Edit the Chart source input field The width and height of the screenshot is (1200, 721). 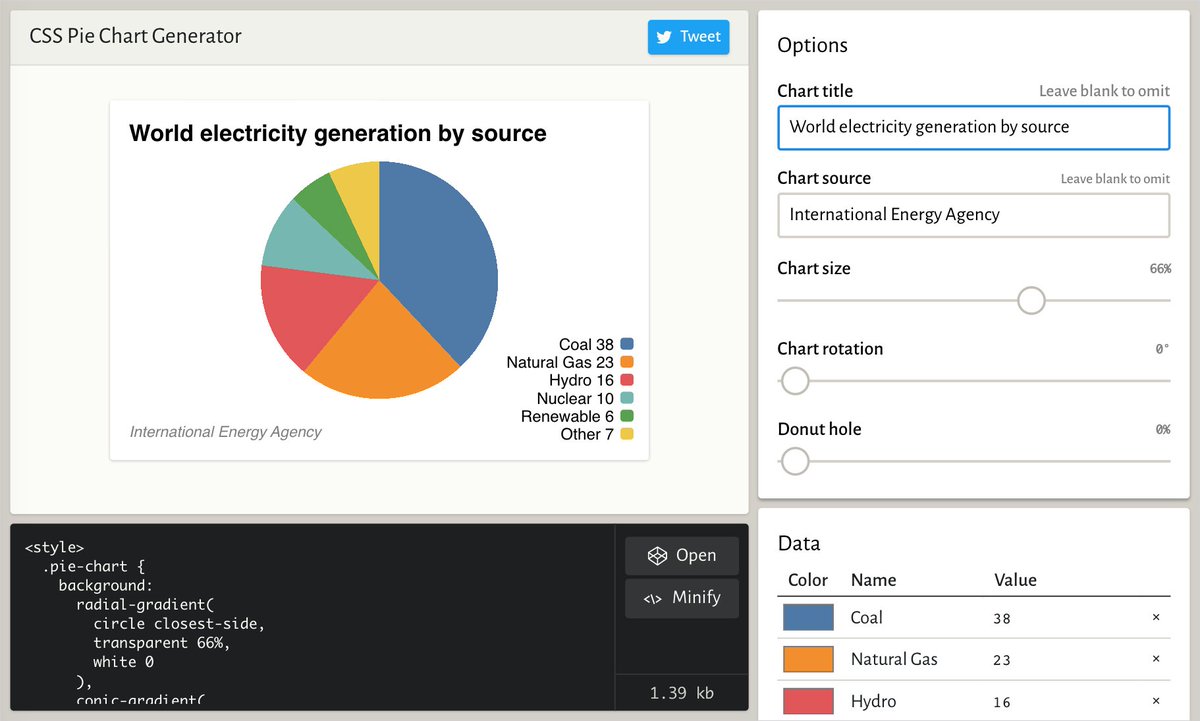click(973, 215)
